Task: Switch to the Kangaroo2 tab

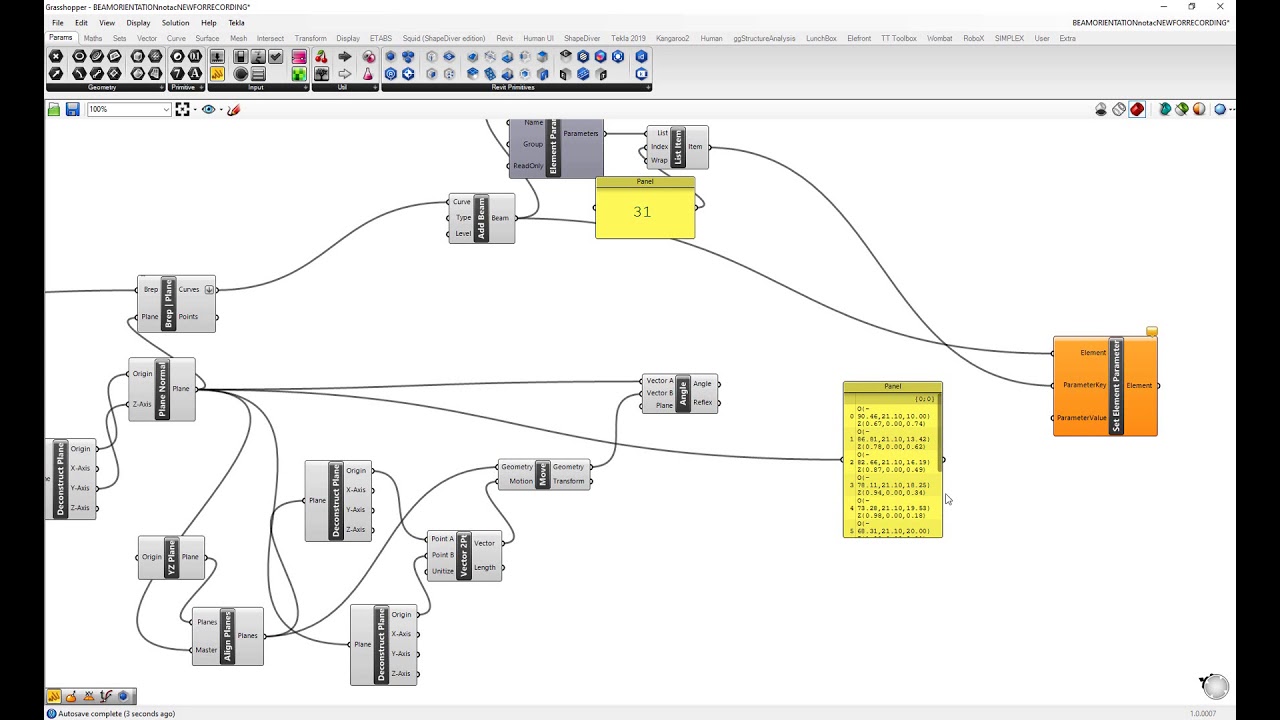Action: coord(672,38)
